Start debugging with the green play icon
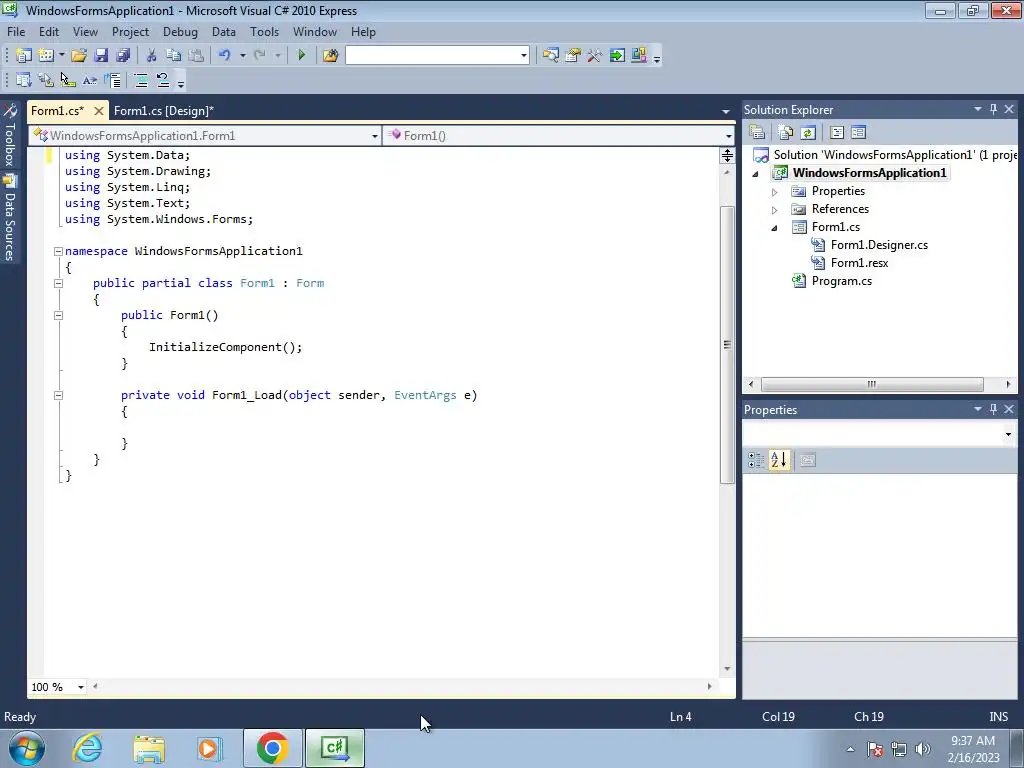This screenshot has height=768, width=1024. tap(302, 56)
